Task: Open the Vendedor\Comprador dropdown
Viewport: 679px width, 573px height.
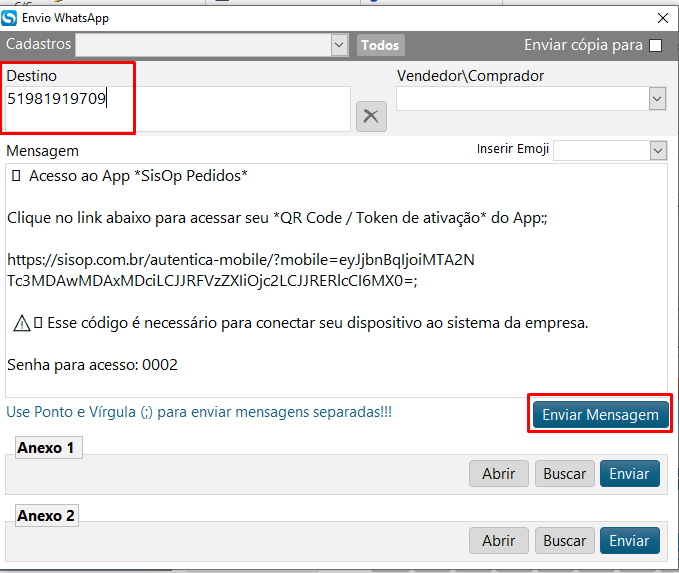Action: [657, 98]
